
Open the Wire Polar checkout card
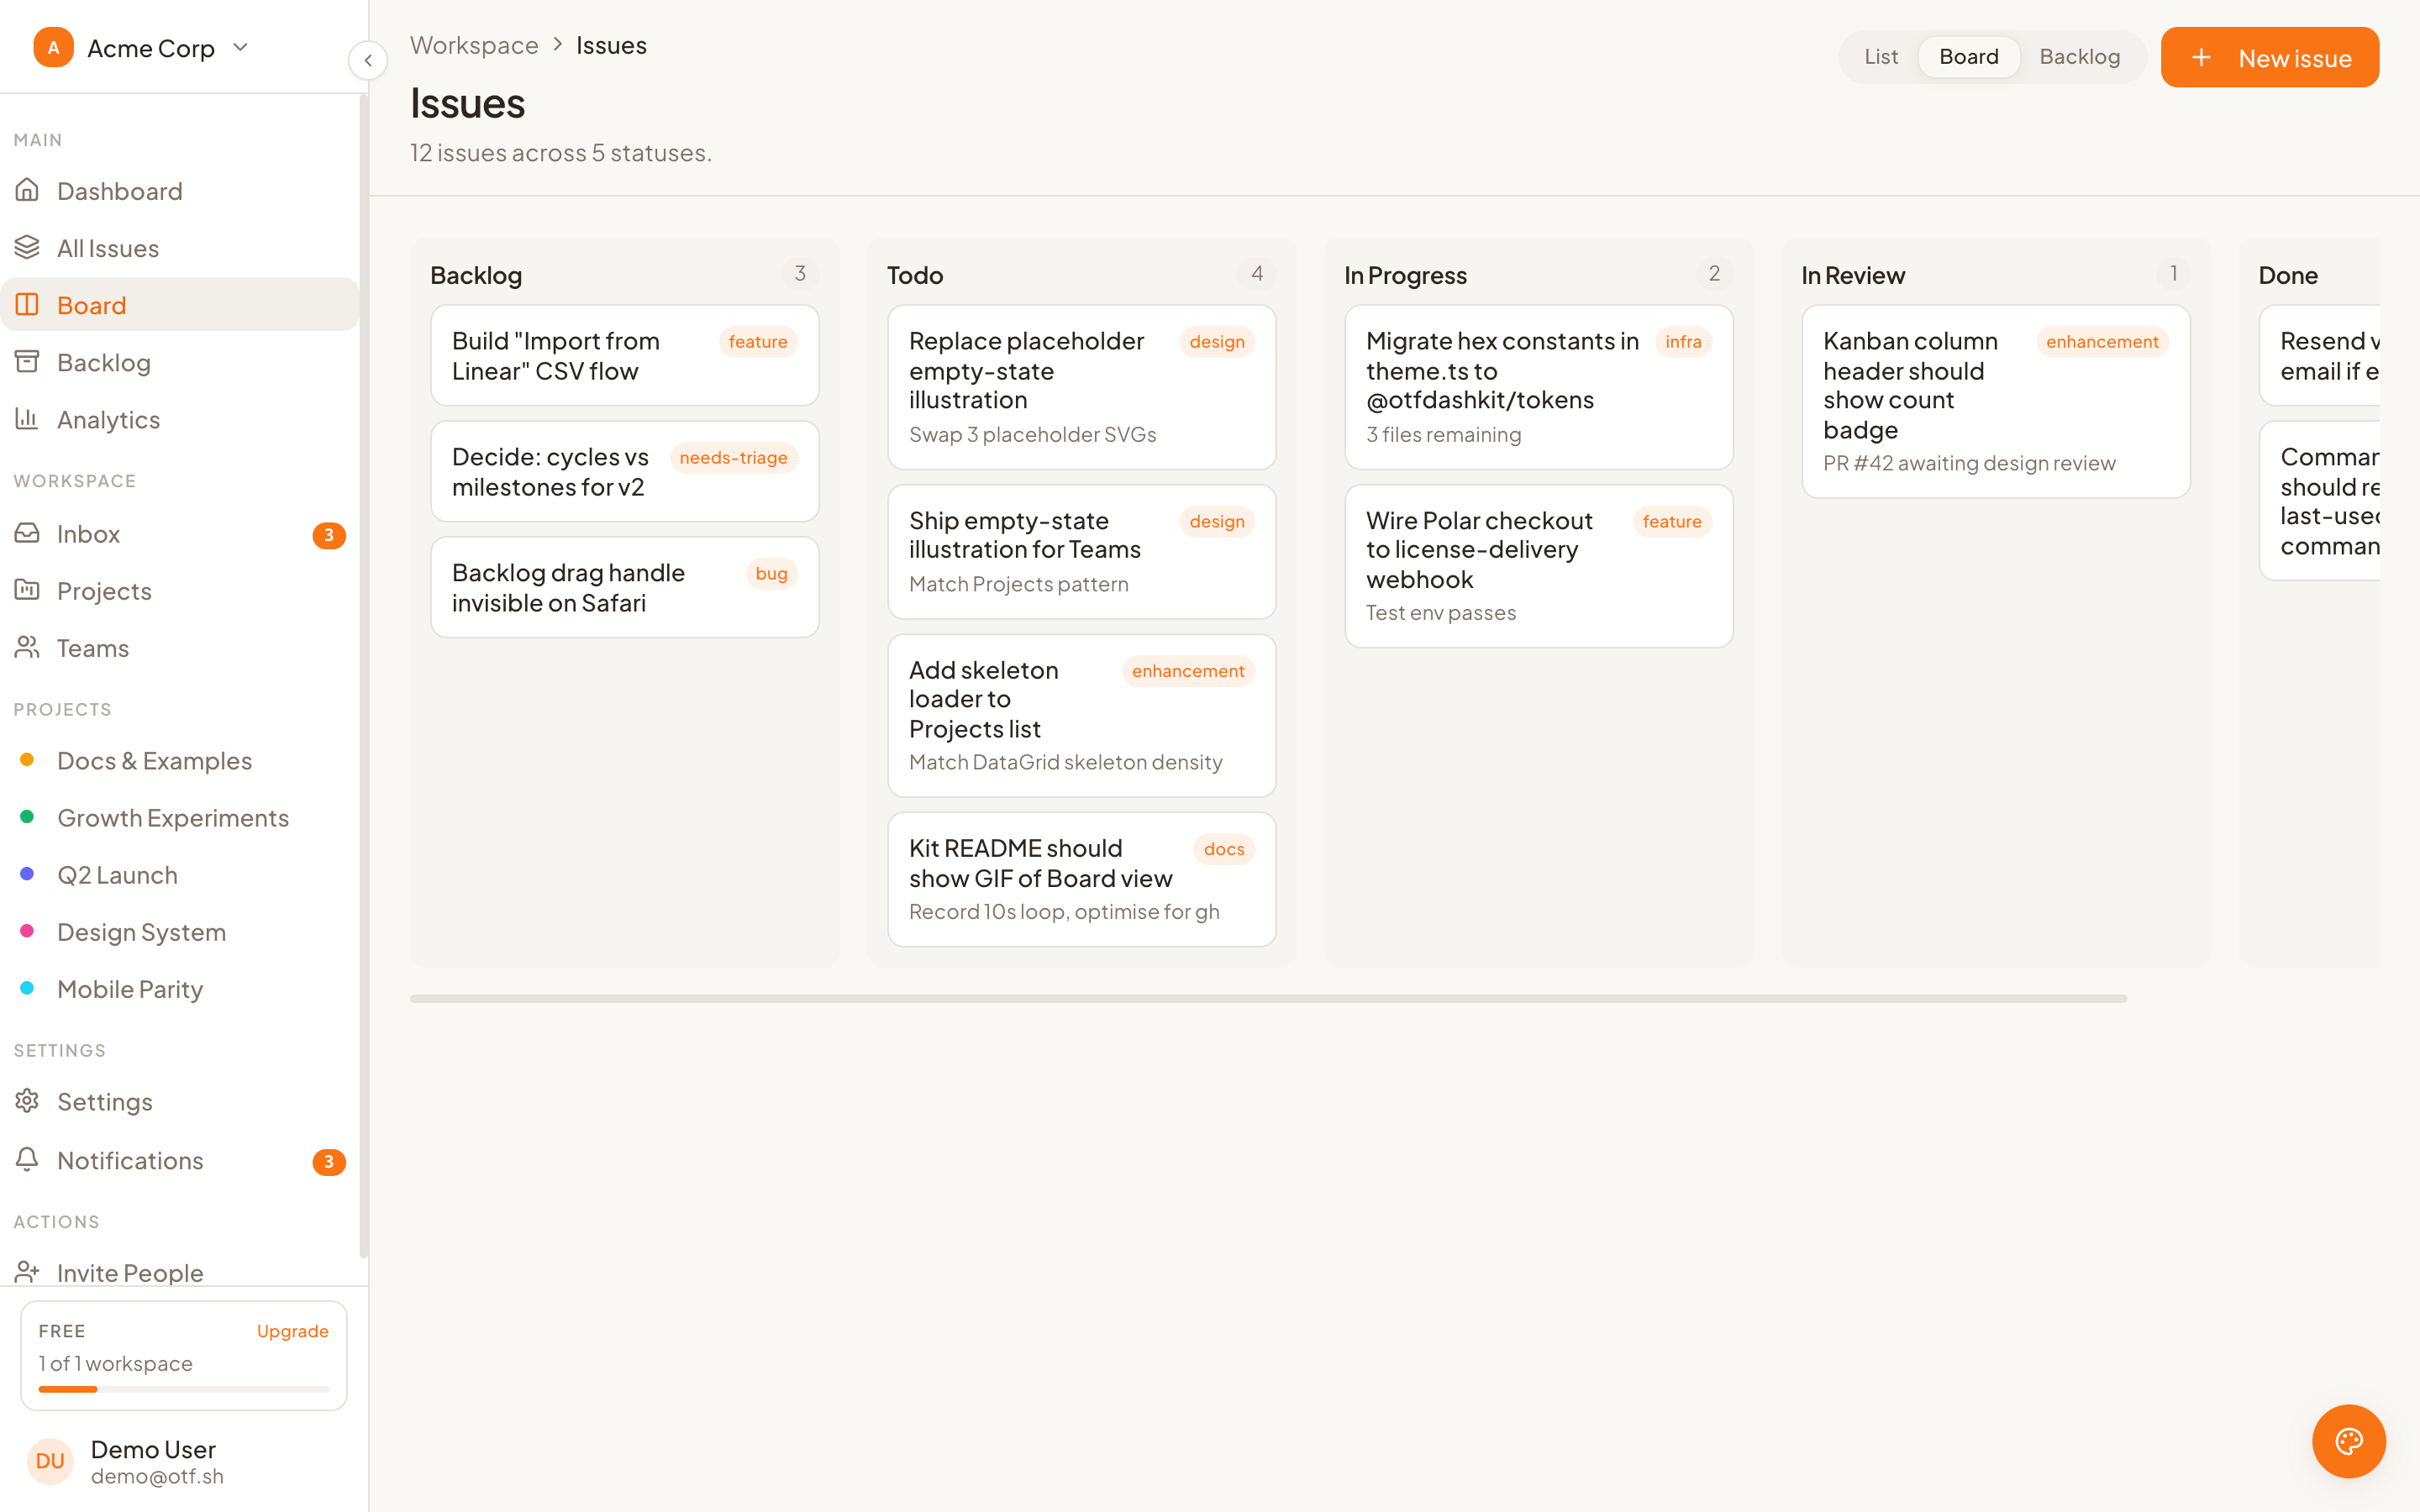pyautogui.click(x=1539, y=566)
